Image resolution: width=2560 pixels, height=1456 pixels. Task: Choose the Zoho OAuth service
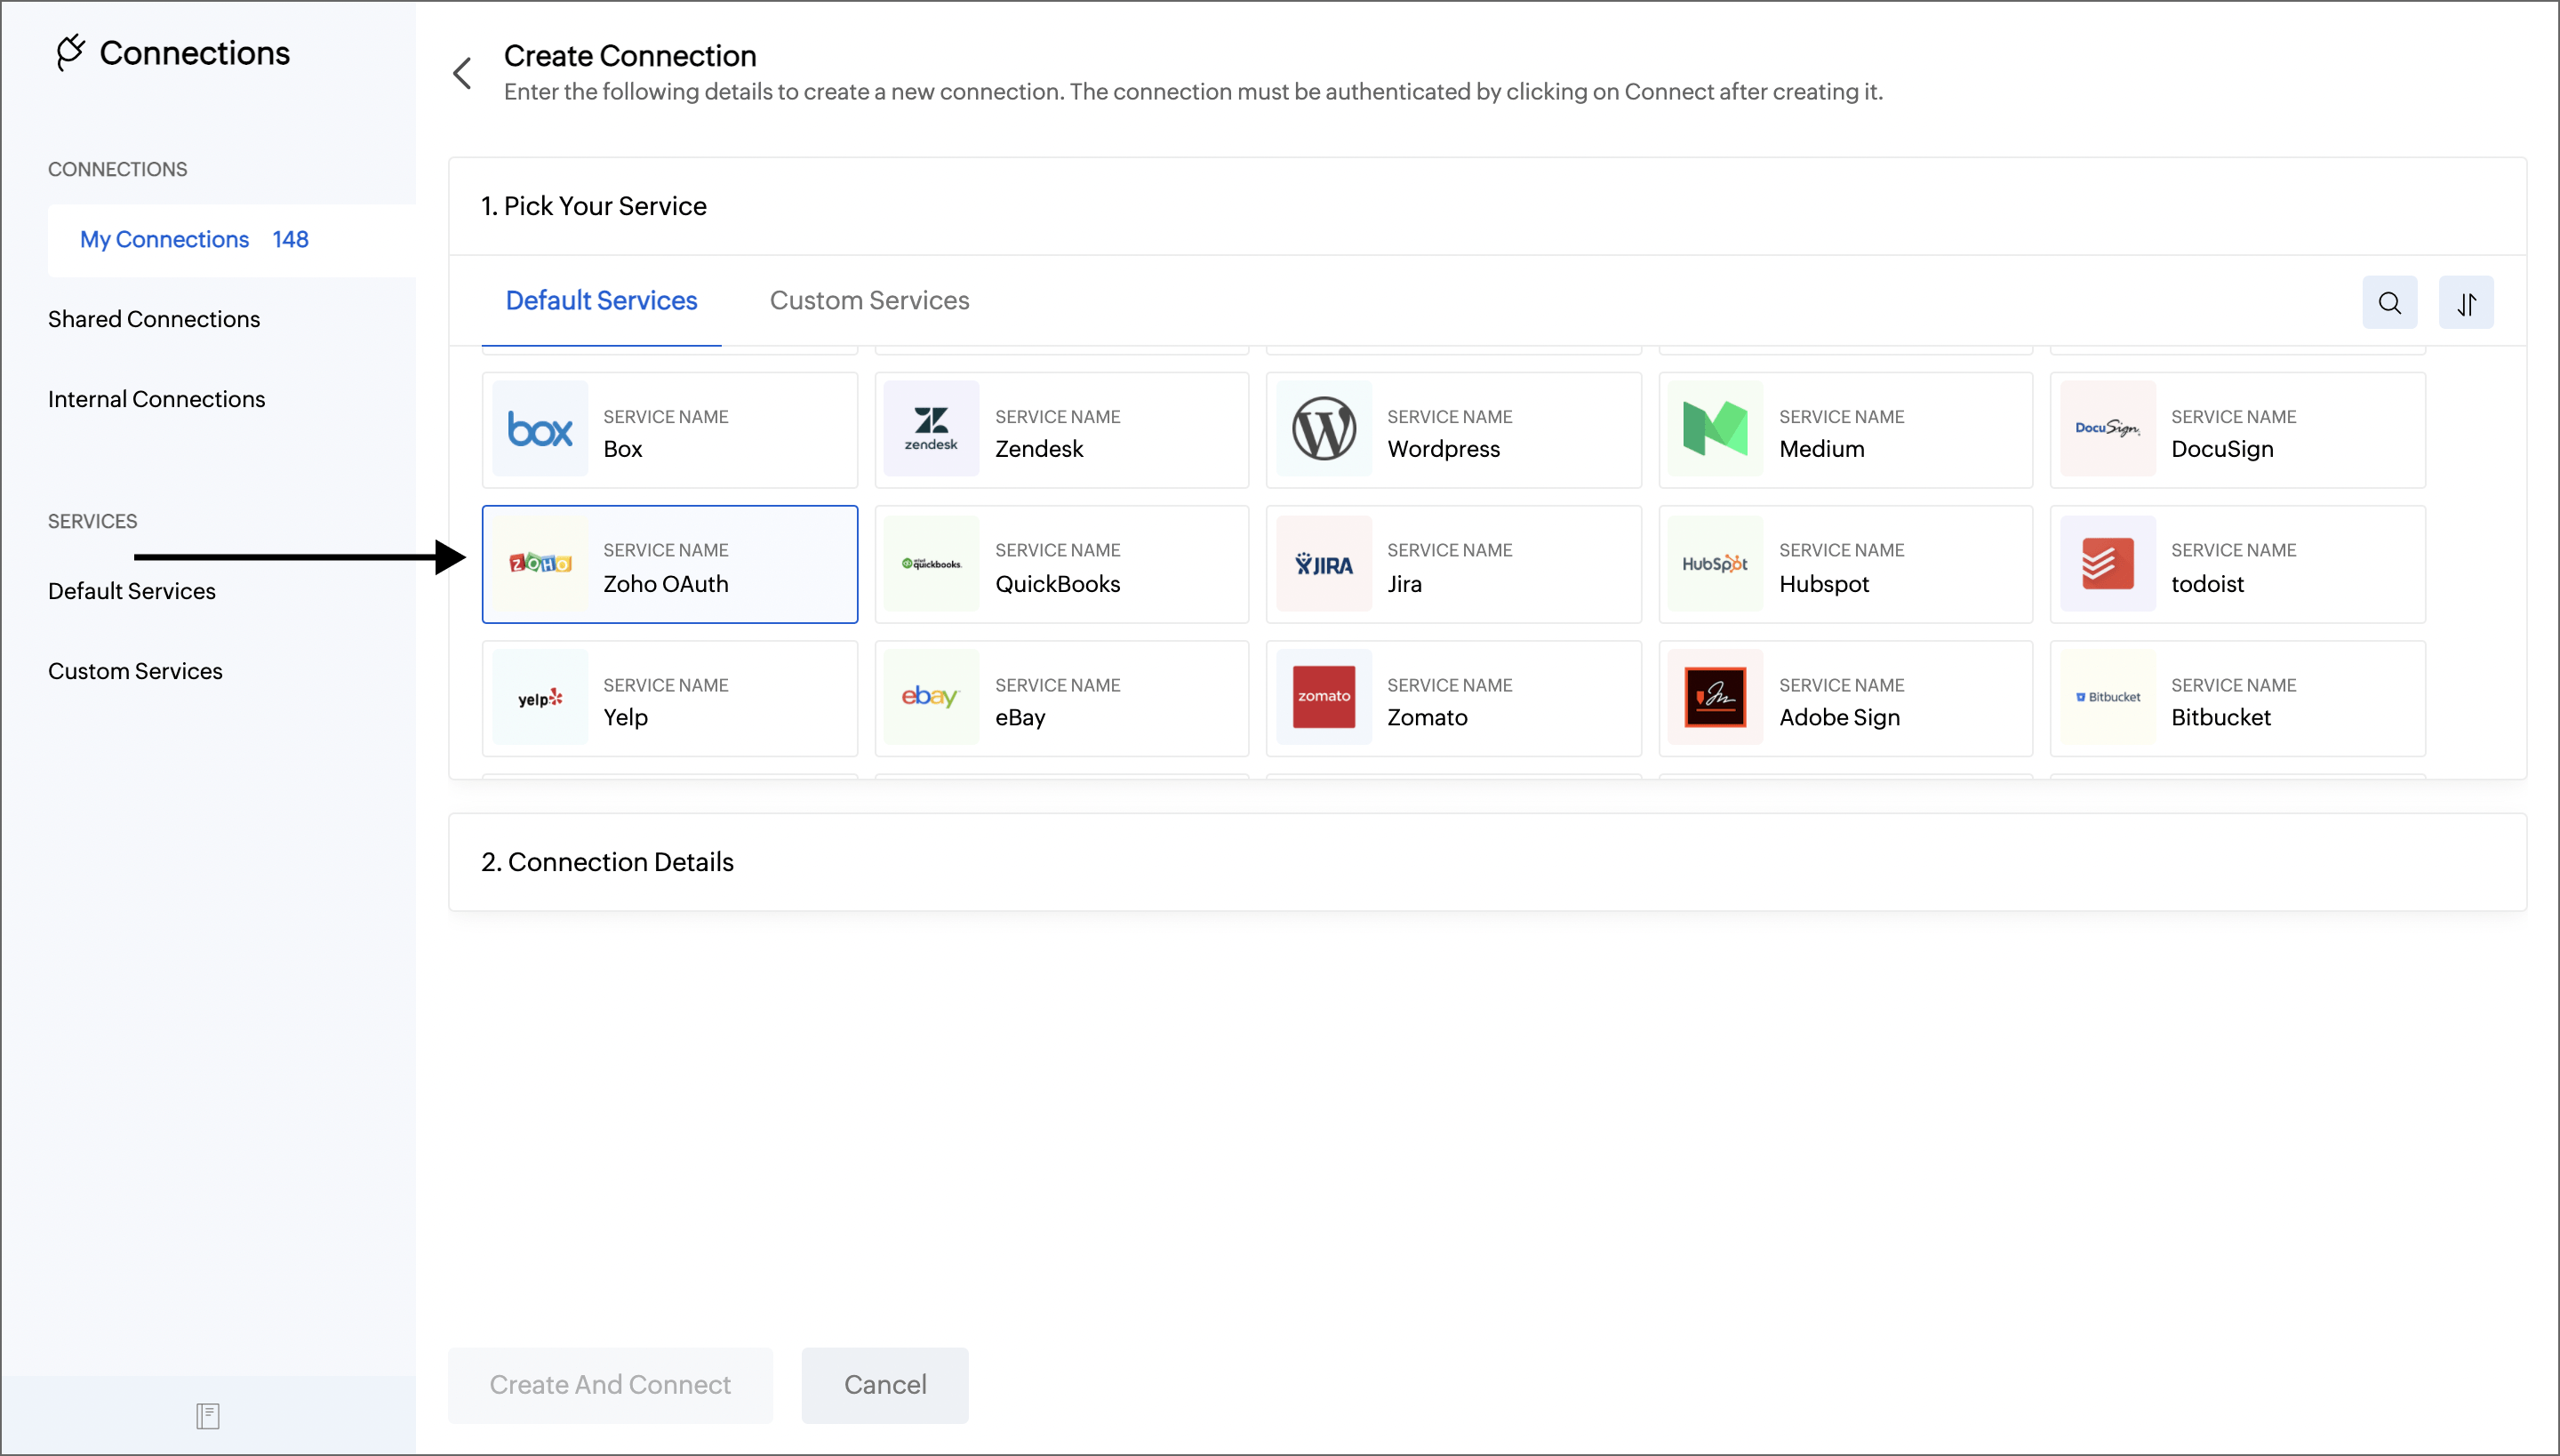pyautogui.click(x=669, y=564)
